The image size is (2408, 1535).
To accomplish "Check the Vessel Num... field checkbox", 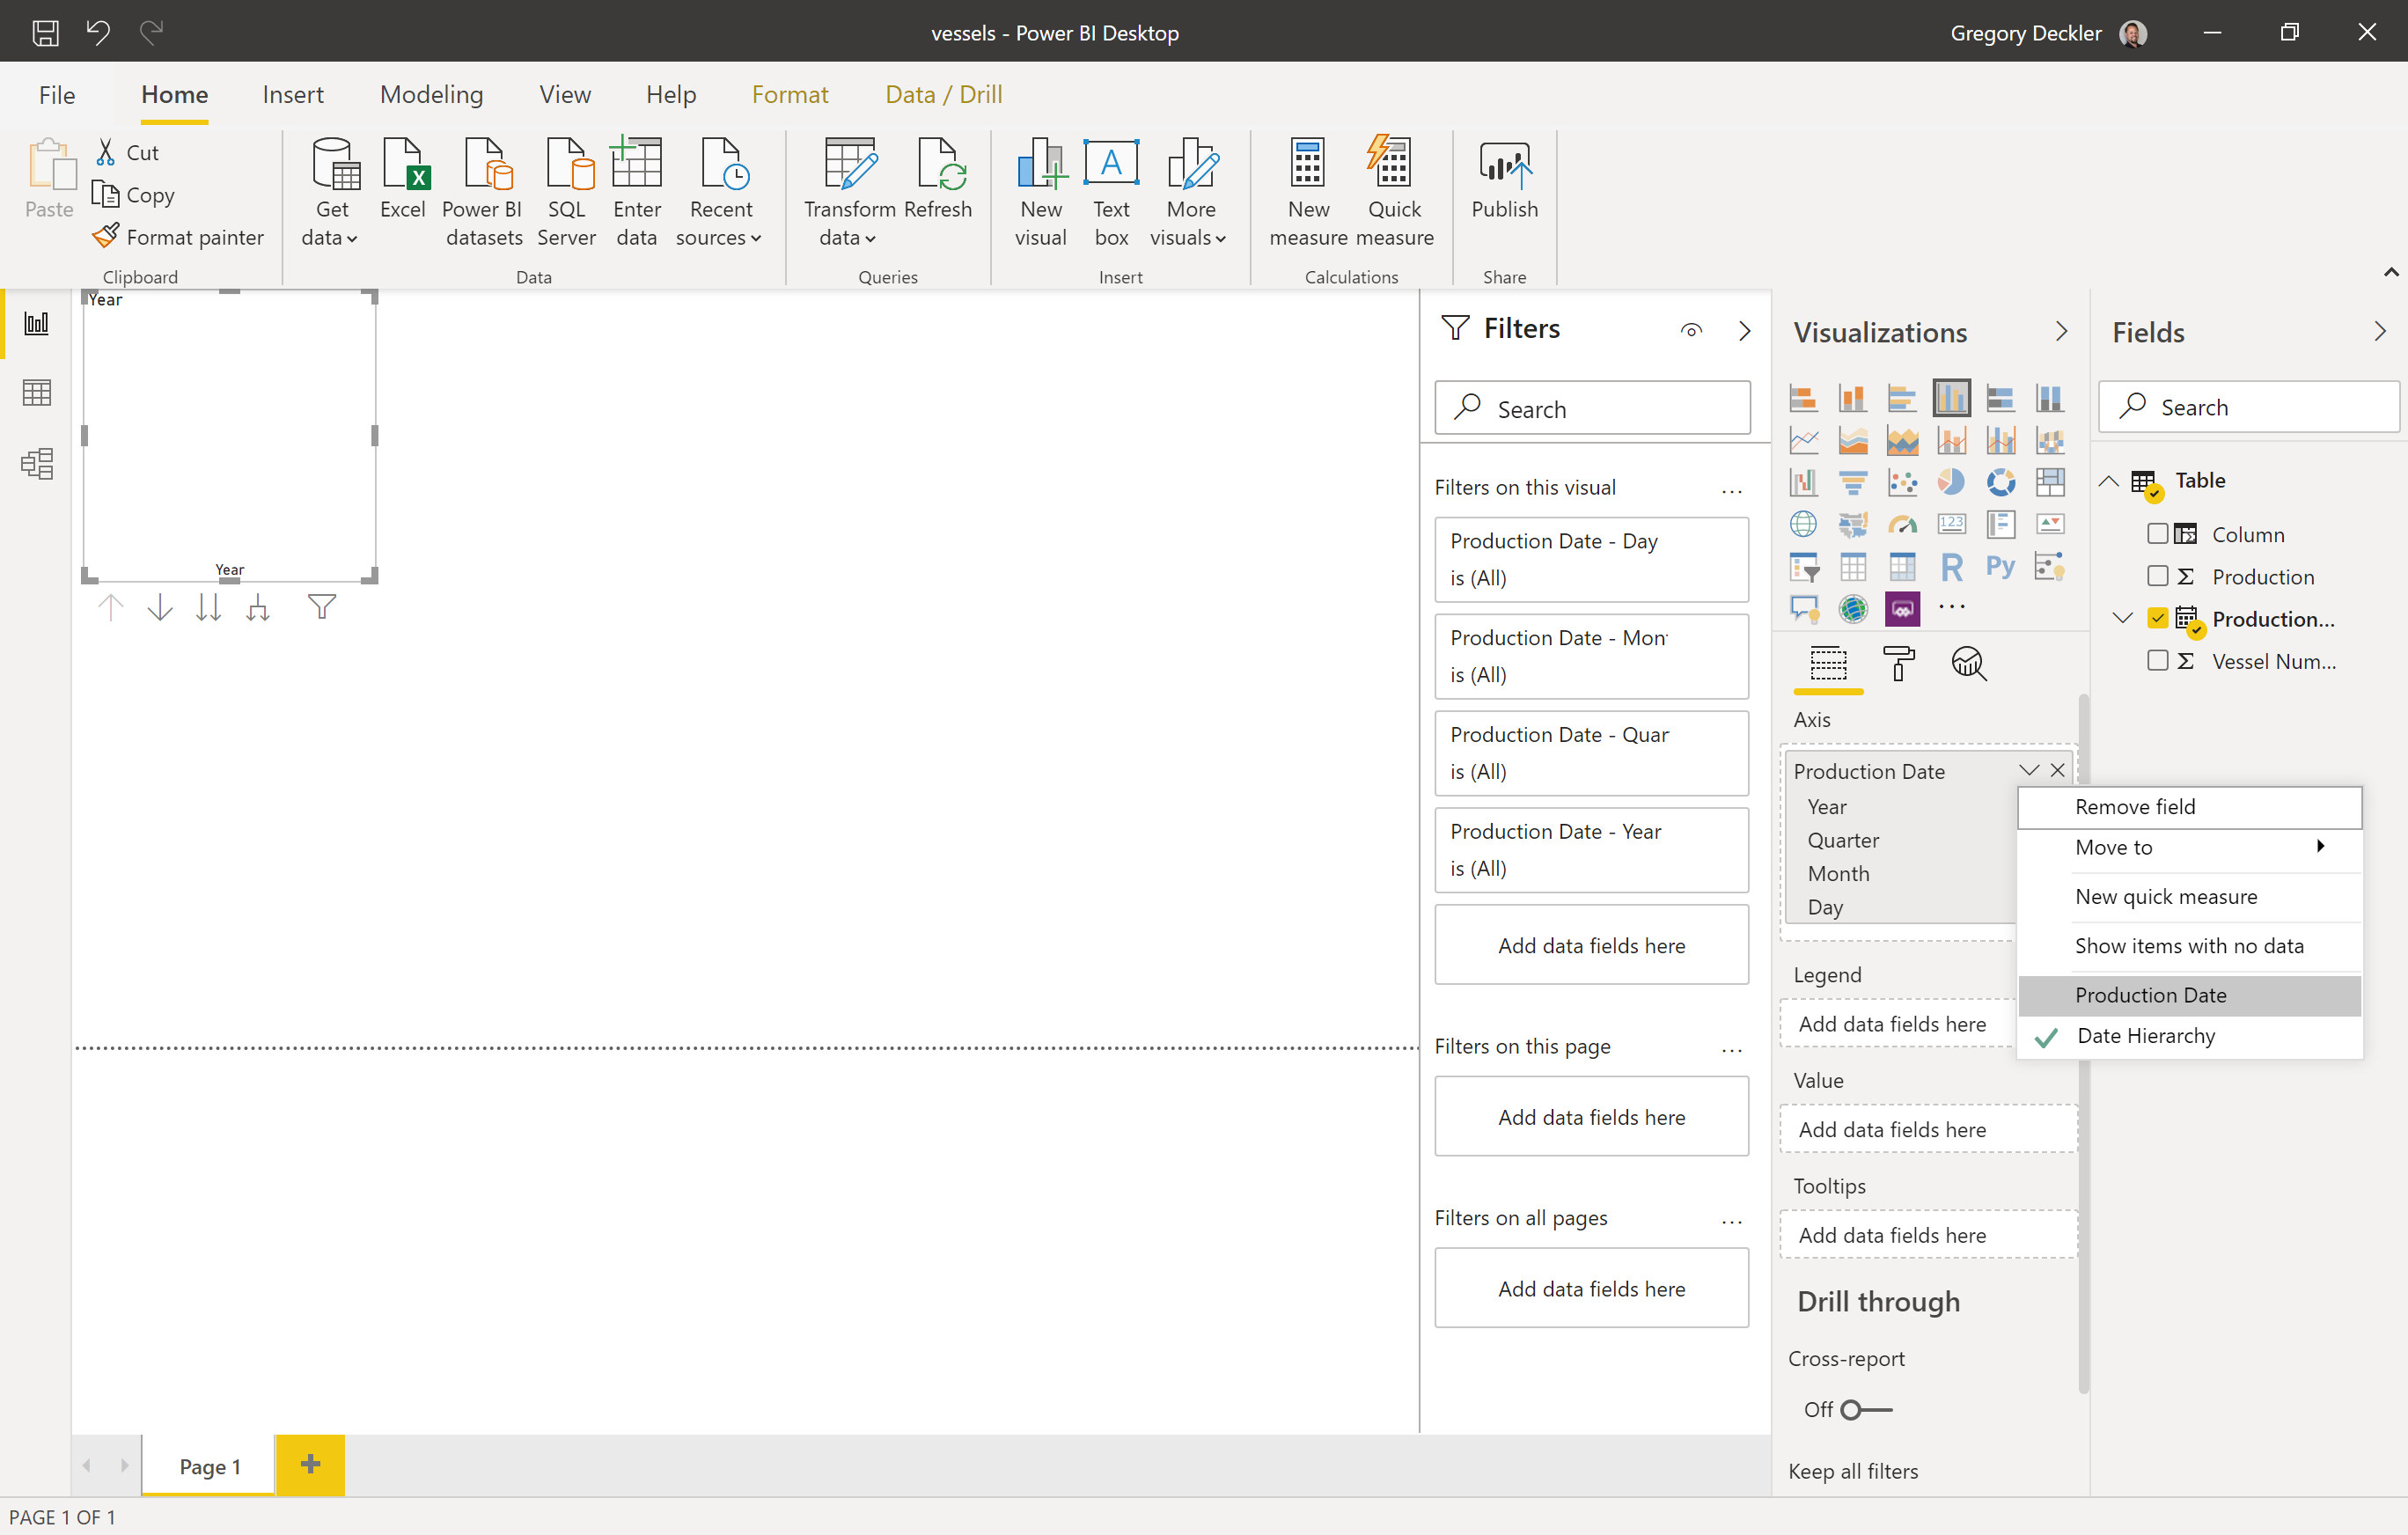I will [x=2157, y=661].
